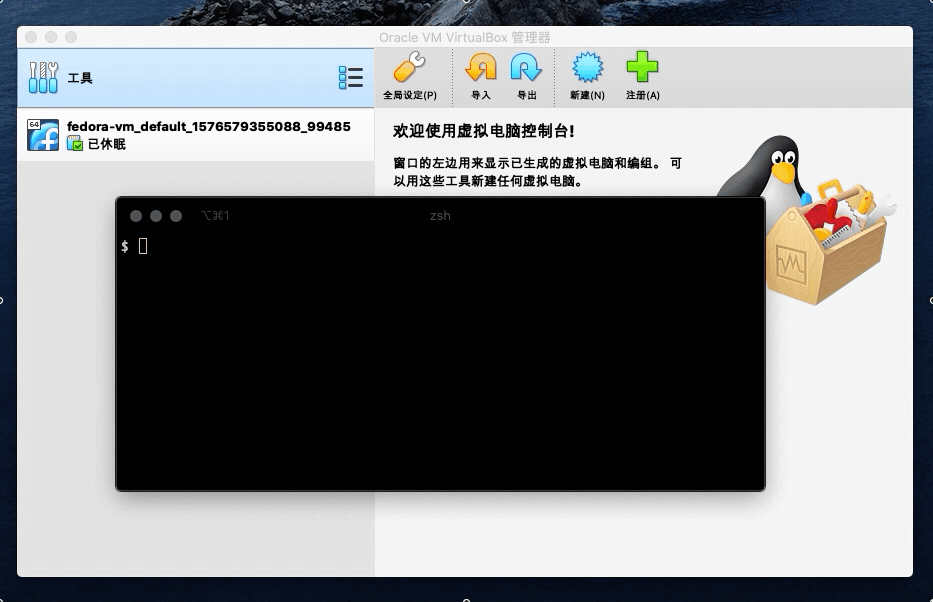Click the welcome heading 欢迎使用虚拟电脑控制台!
This screenshot has width=933, height=602.
(483, 131)
